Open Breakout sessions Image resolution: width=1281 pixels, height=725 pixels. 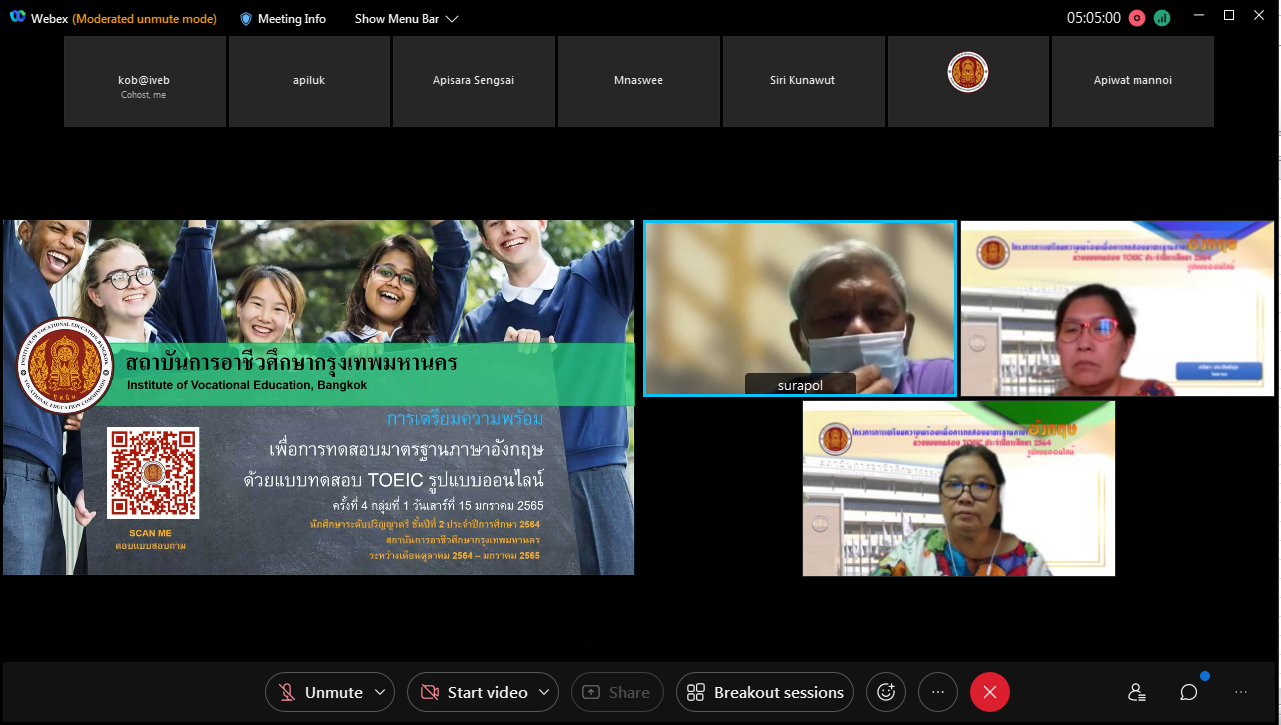[766, 692]
